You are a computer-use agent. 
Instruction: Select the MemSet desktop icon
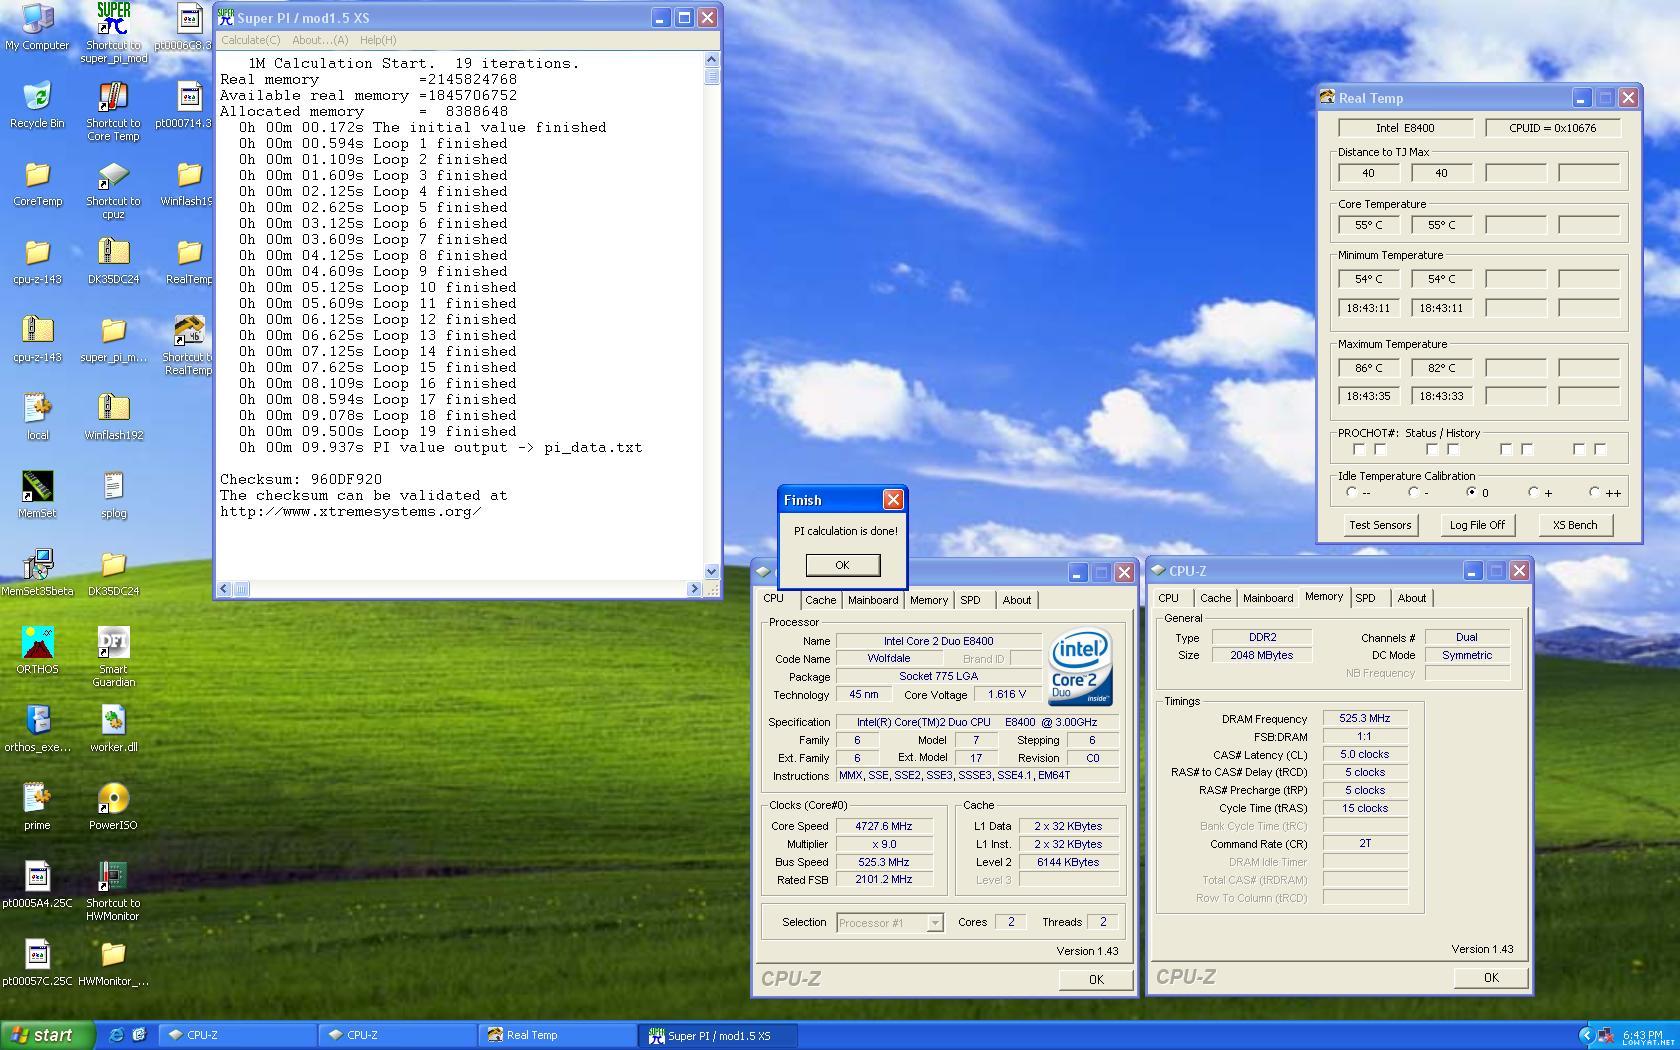pos(37,495)
